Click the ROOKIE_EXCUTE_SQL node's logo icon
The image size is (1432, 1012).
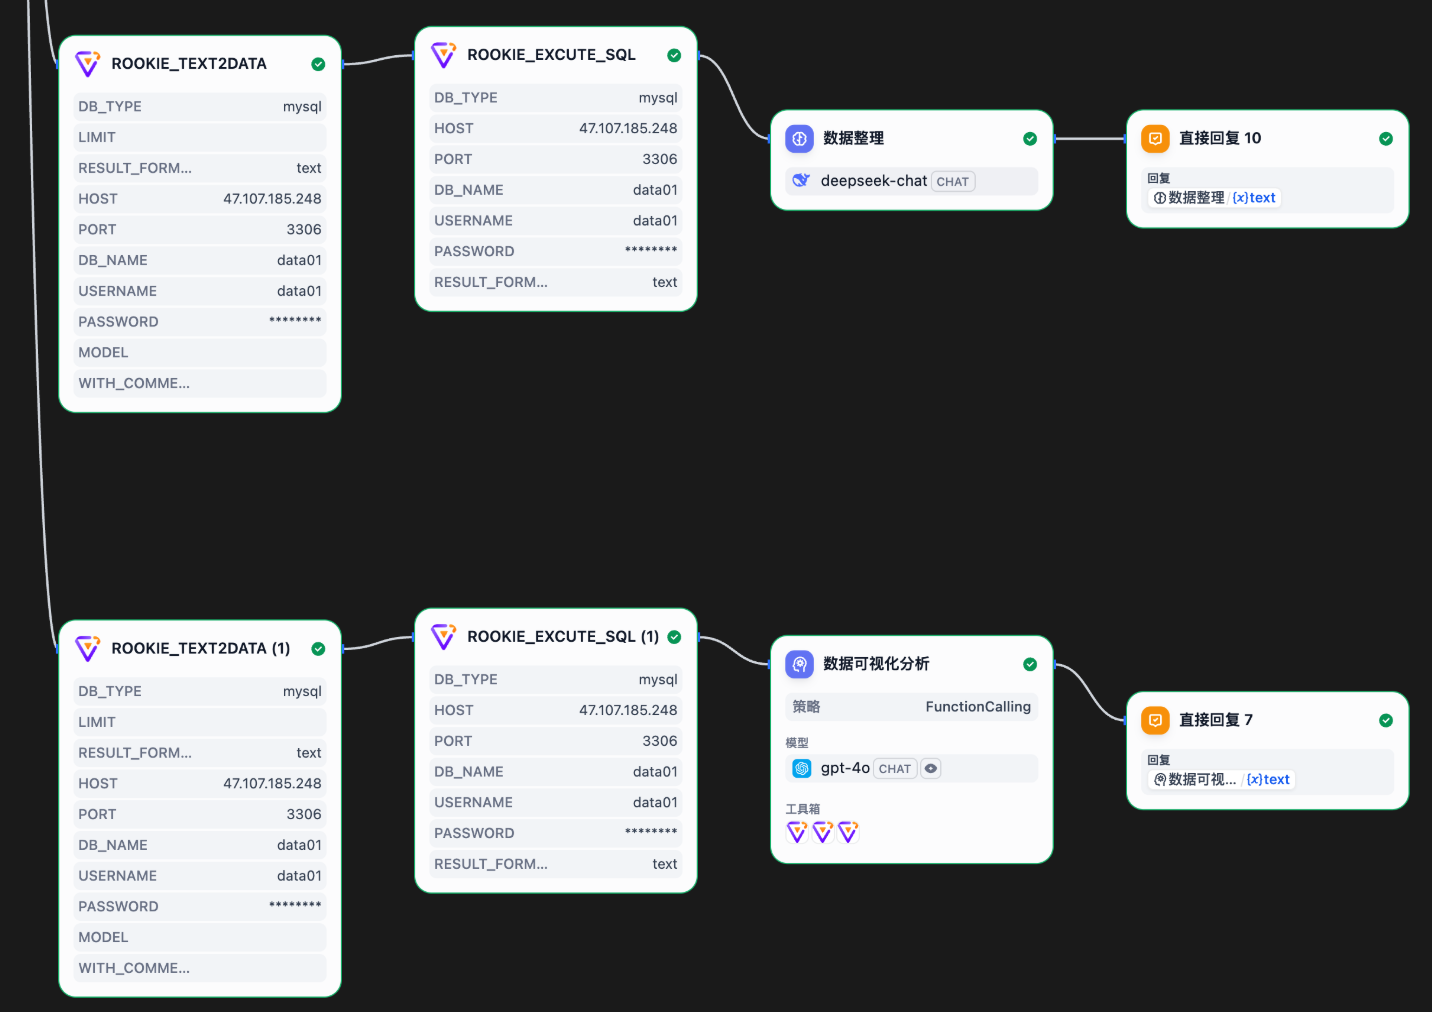point(444,55)
